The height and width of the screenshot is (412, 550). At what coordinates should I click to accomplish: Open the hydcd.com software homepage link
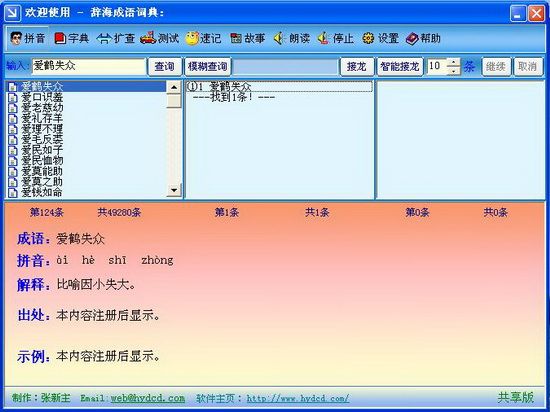click(298, 398)
